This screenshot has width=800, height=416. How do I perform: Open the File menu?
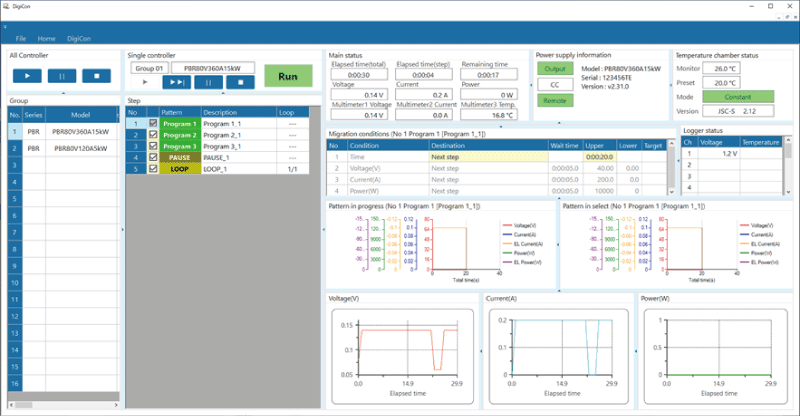point(21,37)
